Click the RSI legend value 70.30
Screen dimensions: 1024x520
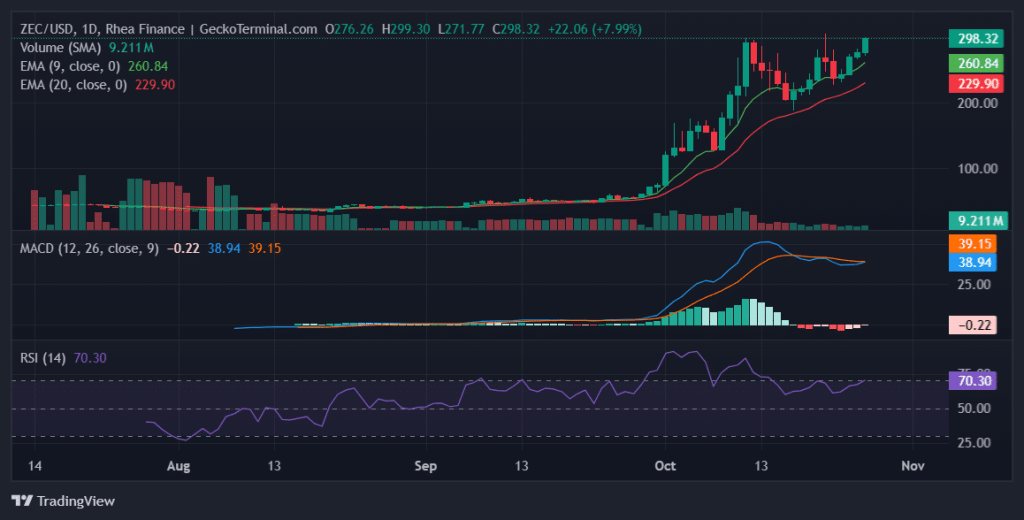90,358
